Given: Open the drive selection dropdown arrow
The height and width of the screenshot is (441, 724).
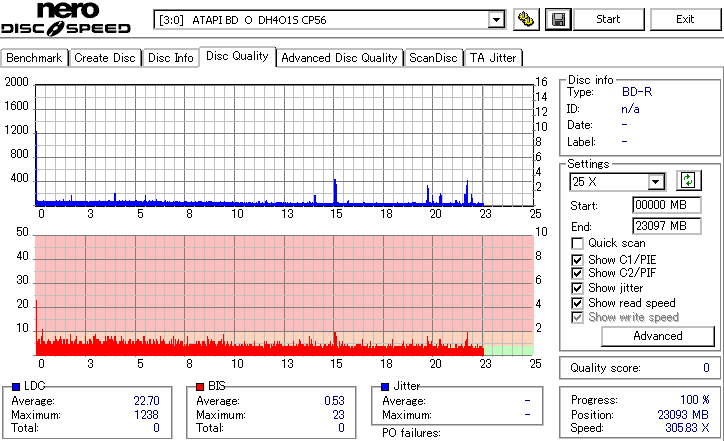Looking at the screenshot, I should point(496,20).
